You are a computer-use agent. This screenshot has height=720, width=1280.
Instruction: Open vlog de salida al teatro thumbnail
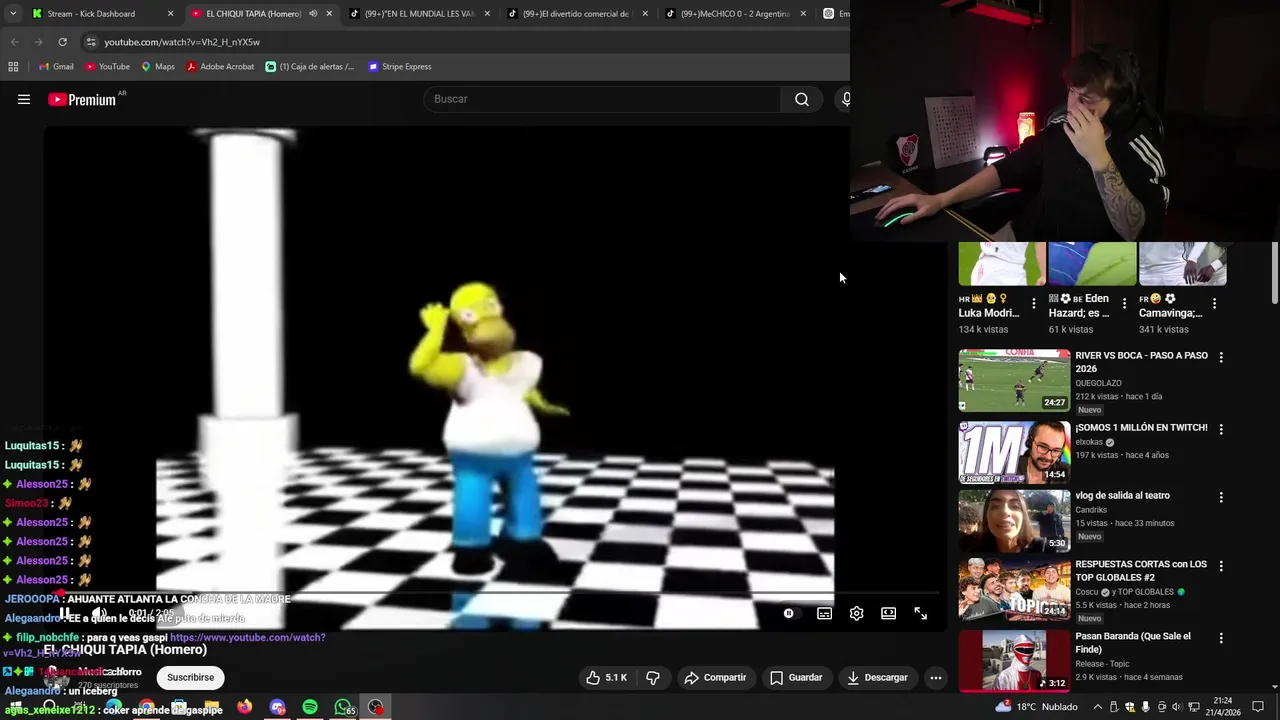1014,520
